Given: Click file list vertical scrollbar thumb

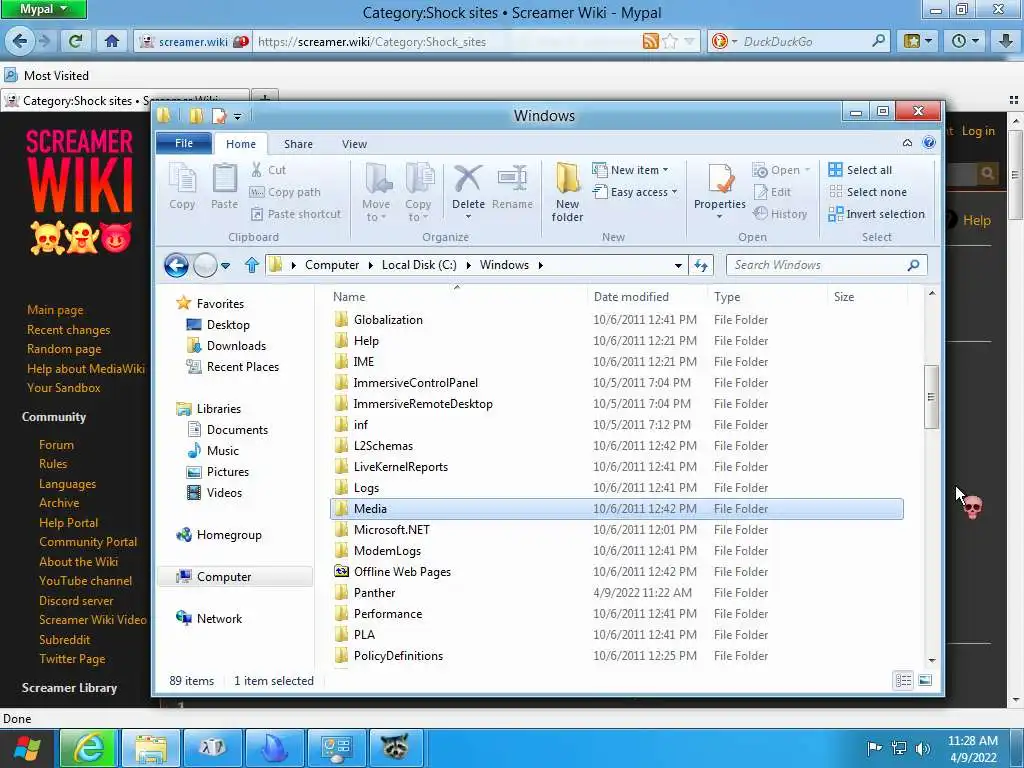Looking at the screenshot, I should [931, 396].
